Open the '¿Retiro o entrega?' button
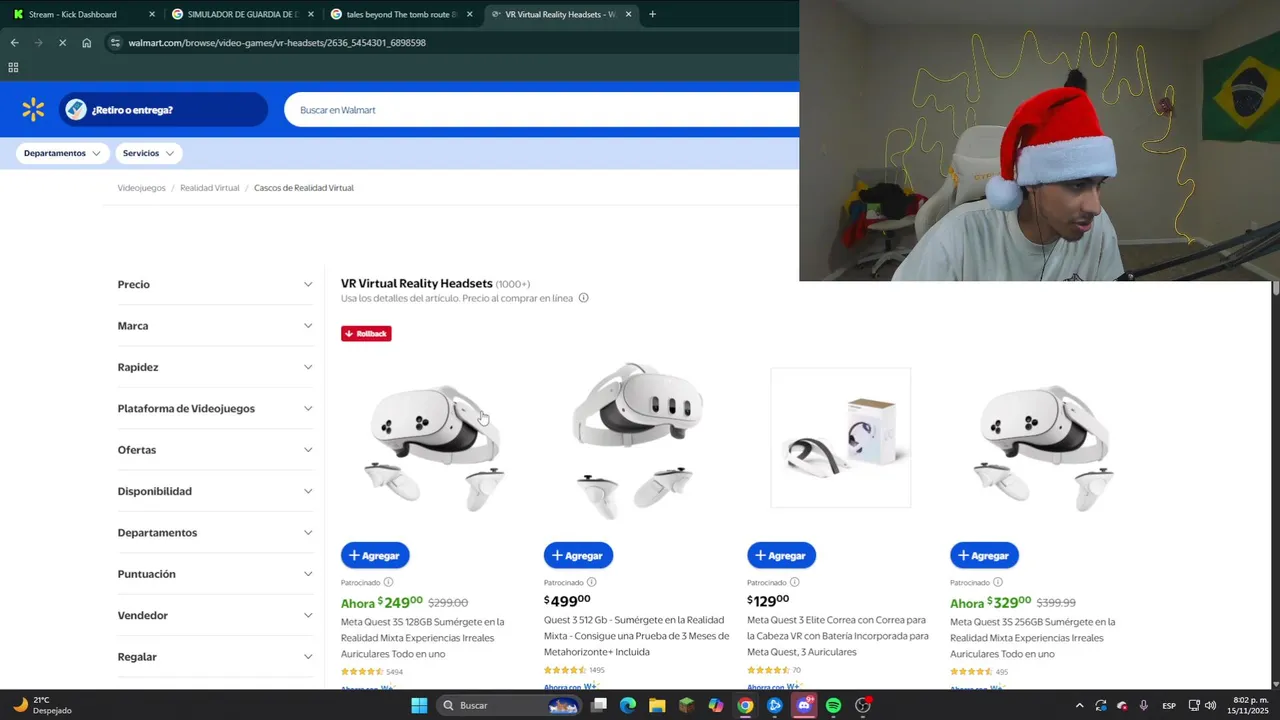The width and height of the screenshot is (1280, 720). coord(164,110)
